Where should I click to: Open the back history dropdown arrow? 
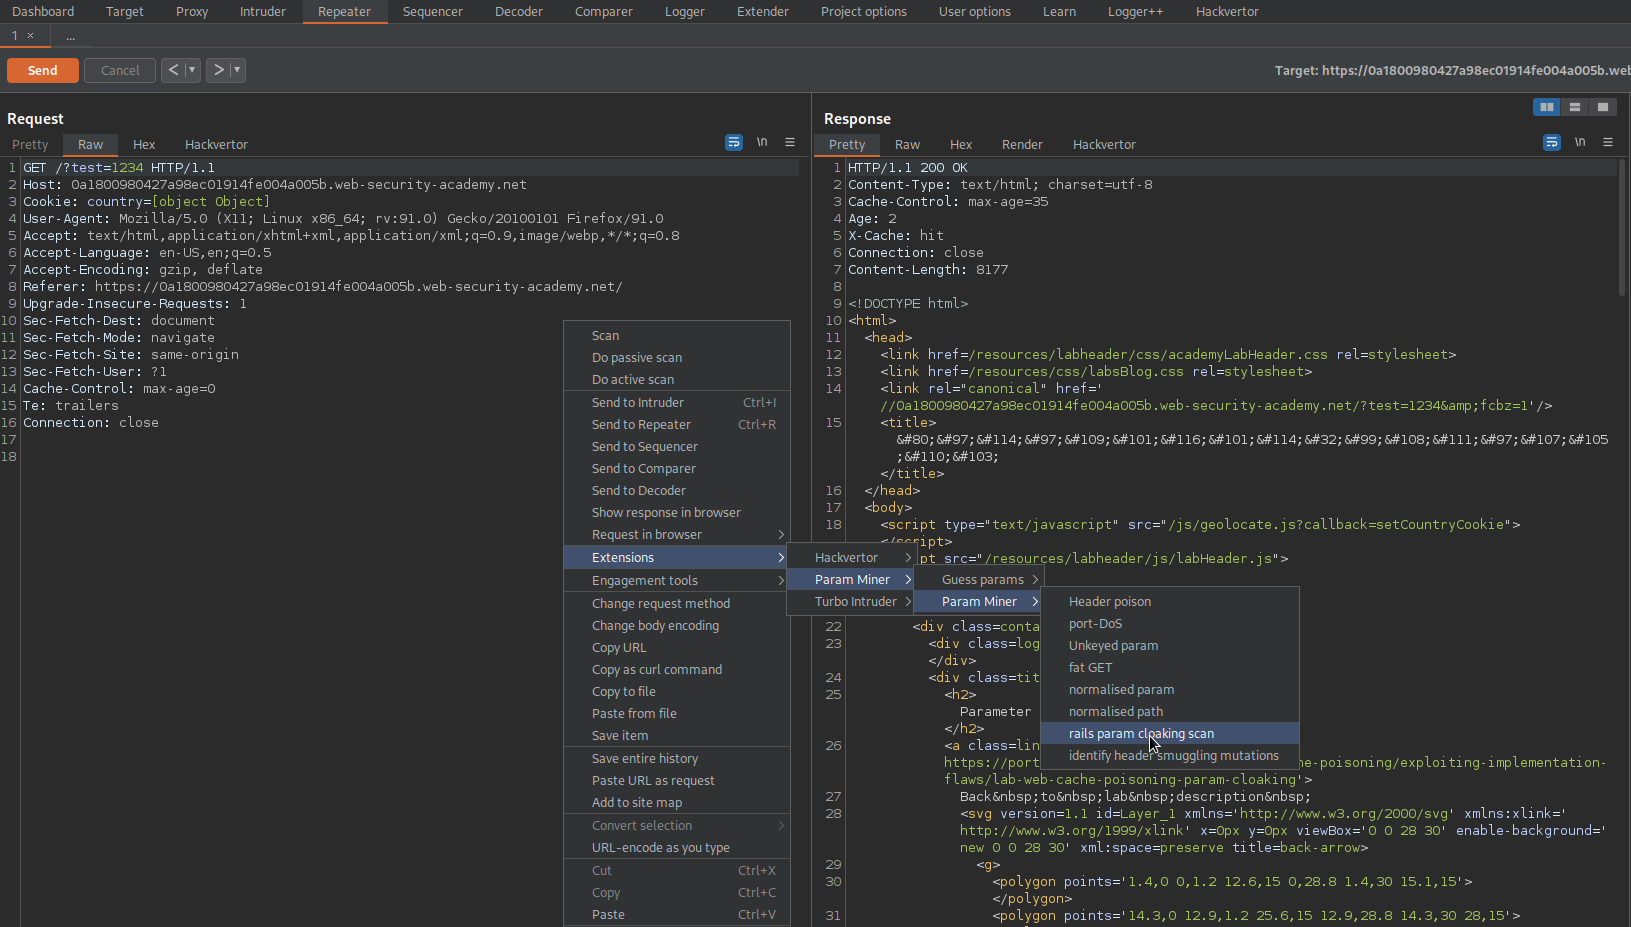click(x=192, y=70)
